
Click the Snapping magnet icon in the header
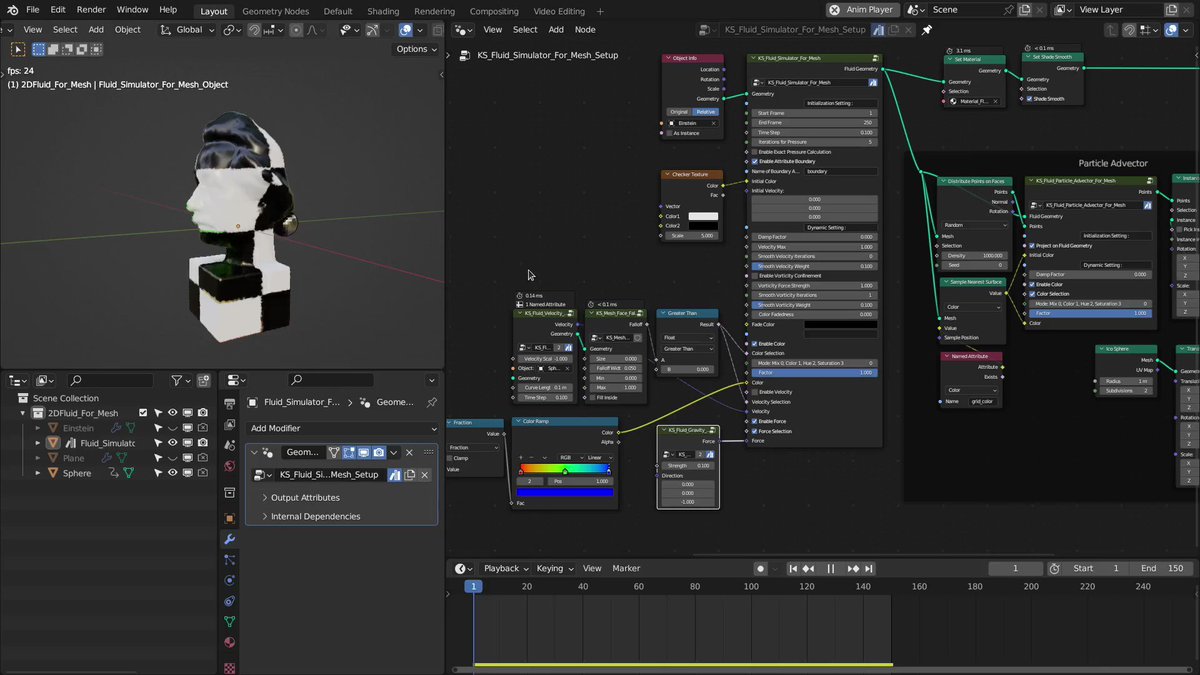[255, 30]
